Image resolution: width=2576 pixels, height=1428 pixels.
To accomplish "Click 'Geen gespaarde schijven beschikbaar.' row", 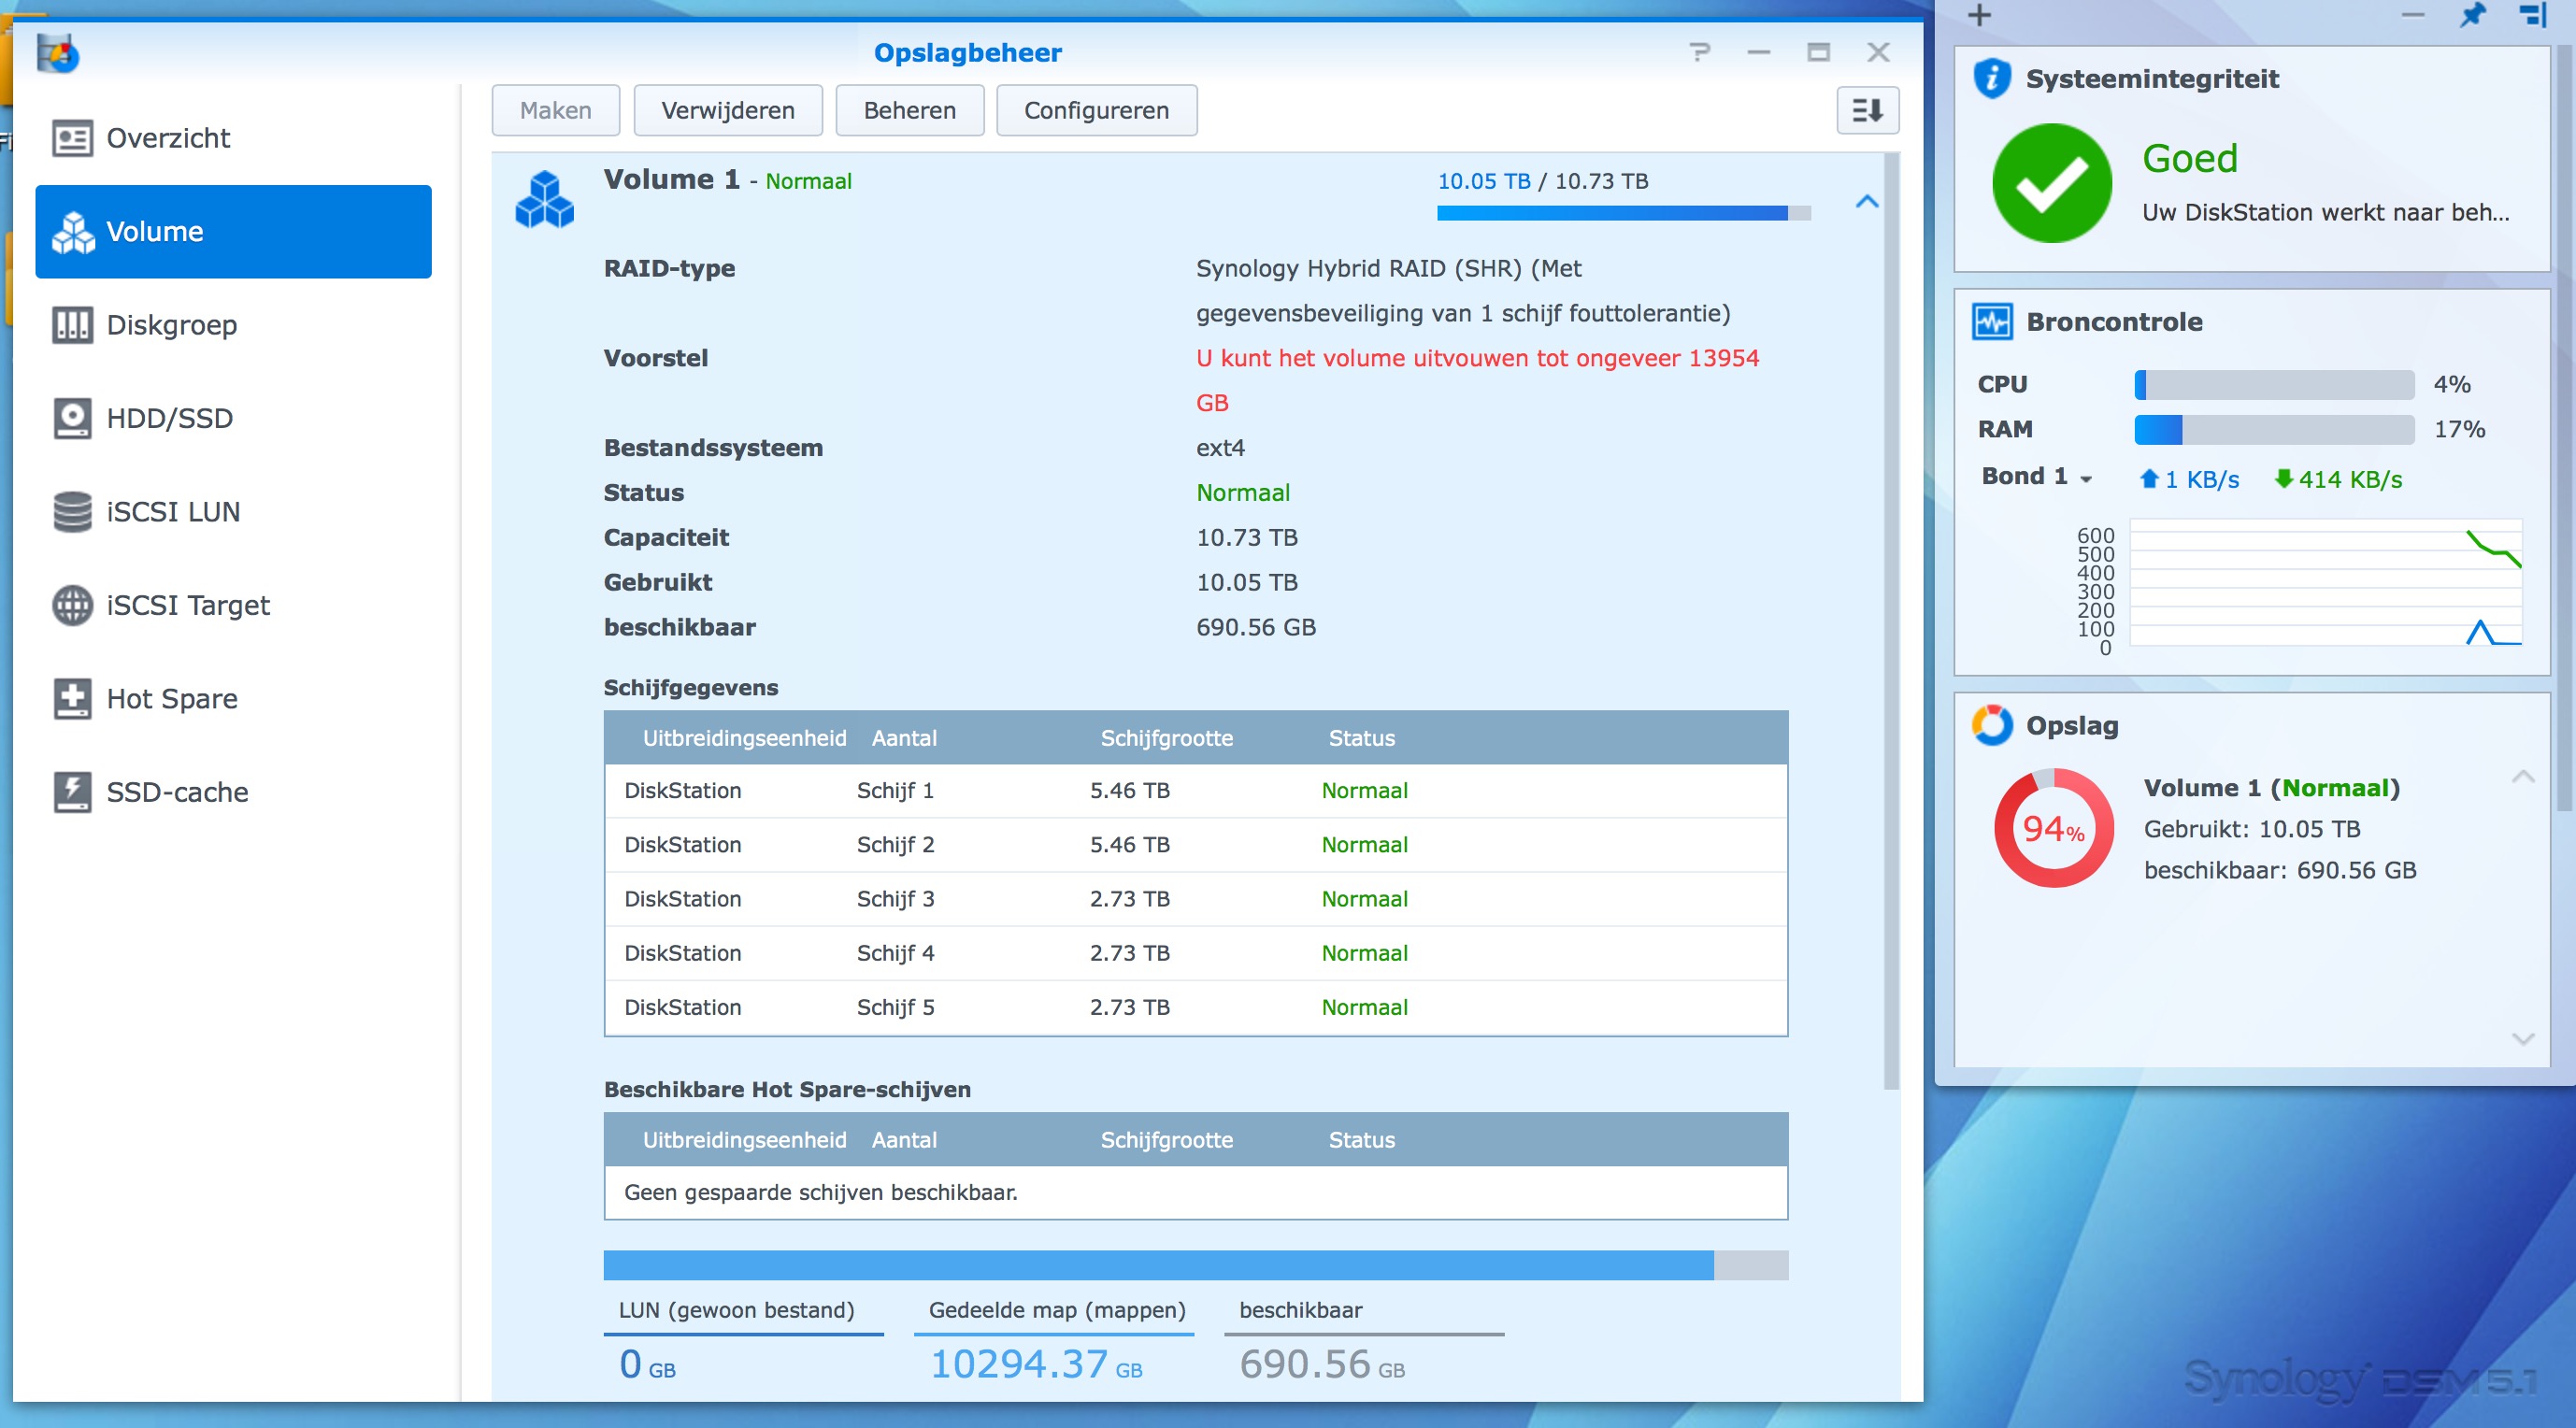I will coord(1196,1192).
